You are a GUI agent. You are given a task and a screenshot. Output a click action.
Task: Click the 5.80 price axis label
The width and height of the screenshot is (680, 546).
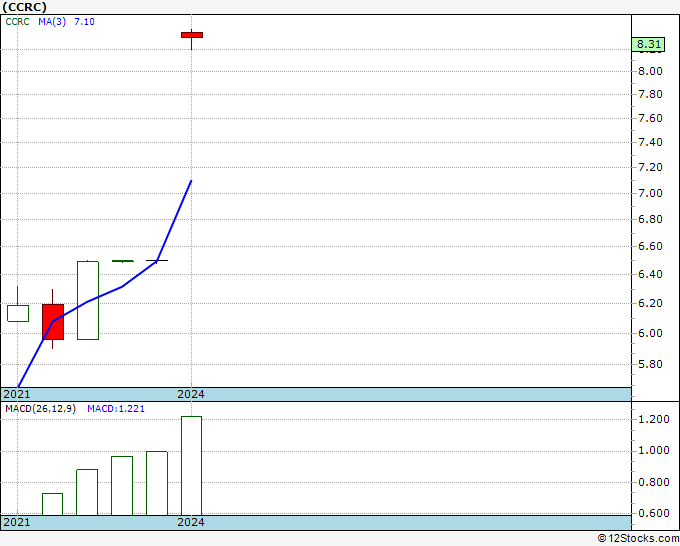650,364
